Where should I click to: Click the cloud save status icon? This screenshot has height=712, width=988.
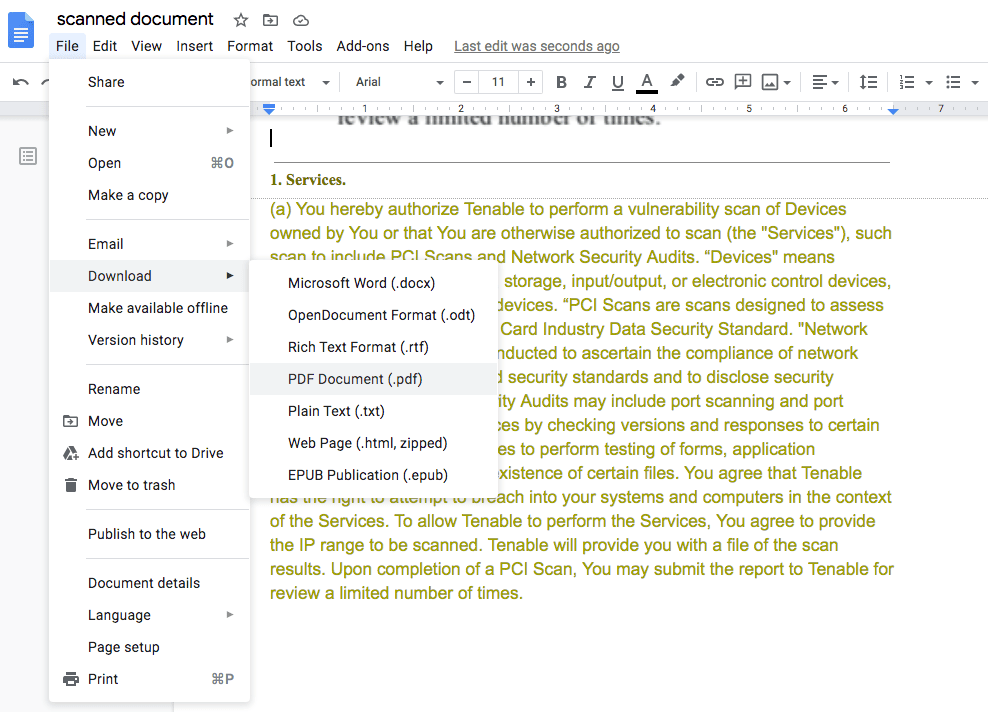(x=300, y=20)
